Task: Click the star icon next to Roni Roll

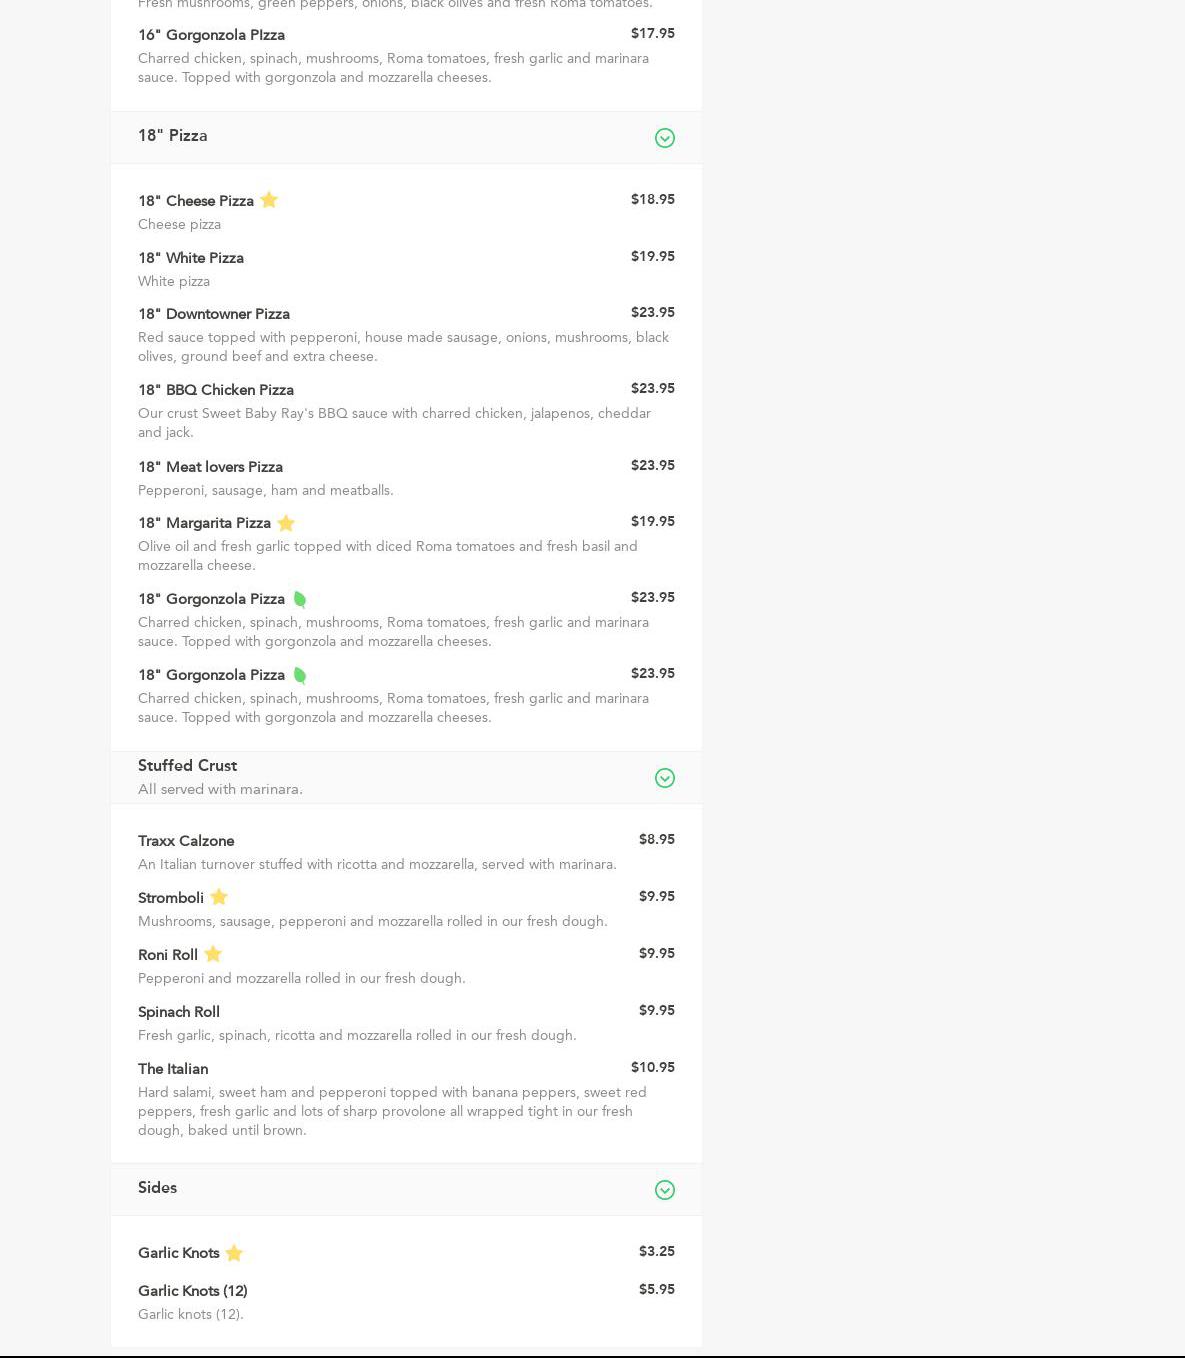Action: coord(213,954)
